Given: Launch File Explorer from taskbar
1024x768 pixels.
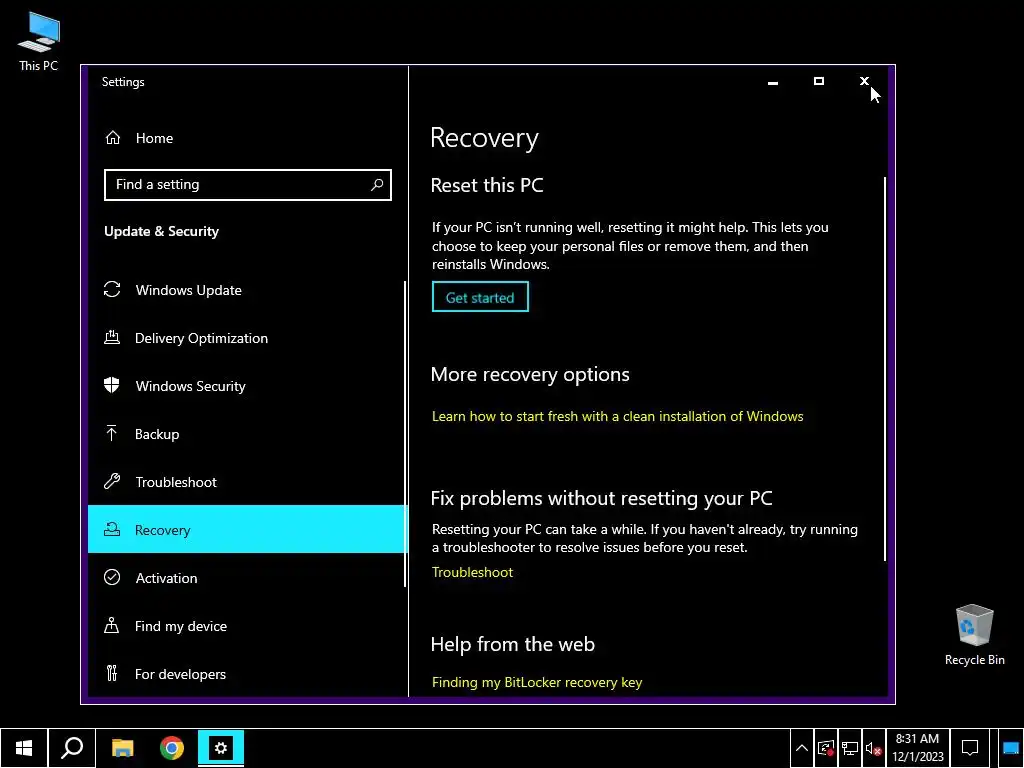Looking at the screenshot, I should click(123, 748).
